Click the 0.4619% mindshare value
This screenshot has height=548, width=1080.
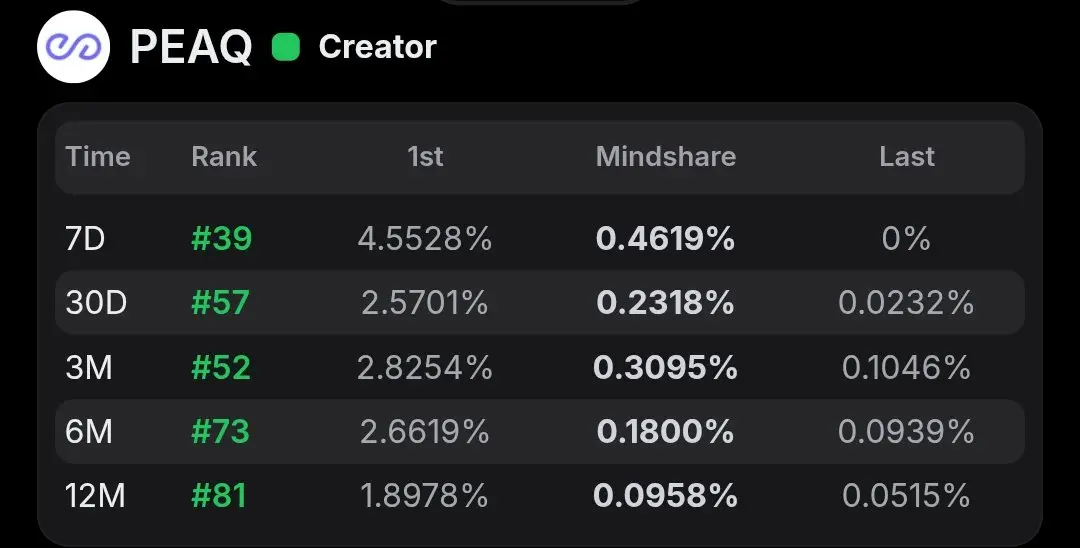click(x=665, y=239)
